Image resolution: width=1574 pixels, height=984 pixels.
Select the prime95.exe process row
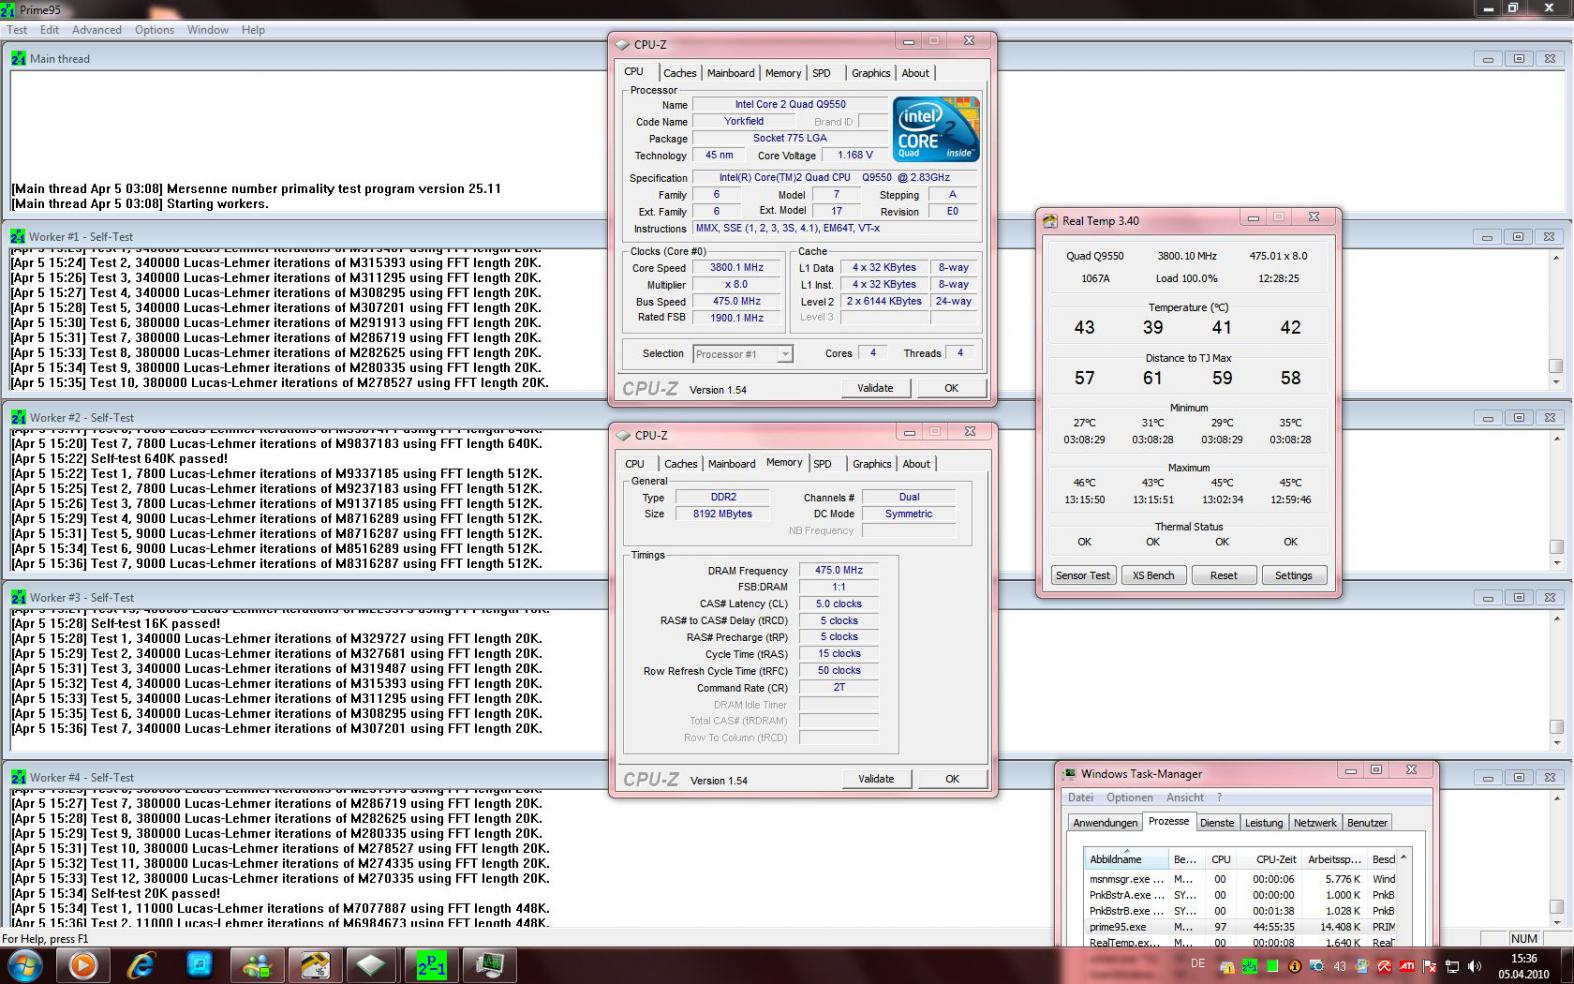pos(1241,927)
